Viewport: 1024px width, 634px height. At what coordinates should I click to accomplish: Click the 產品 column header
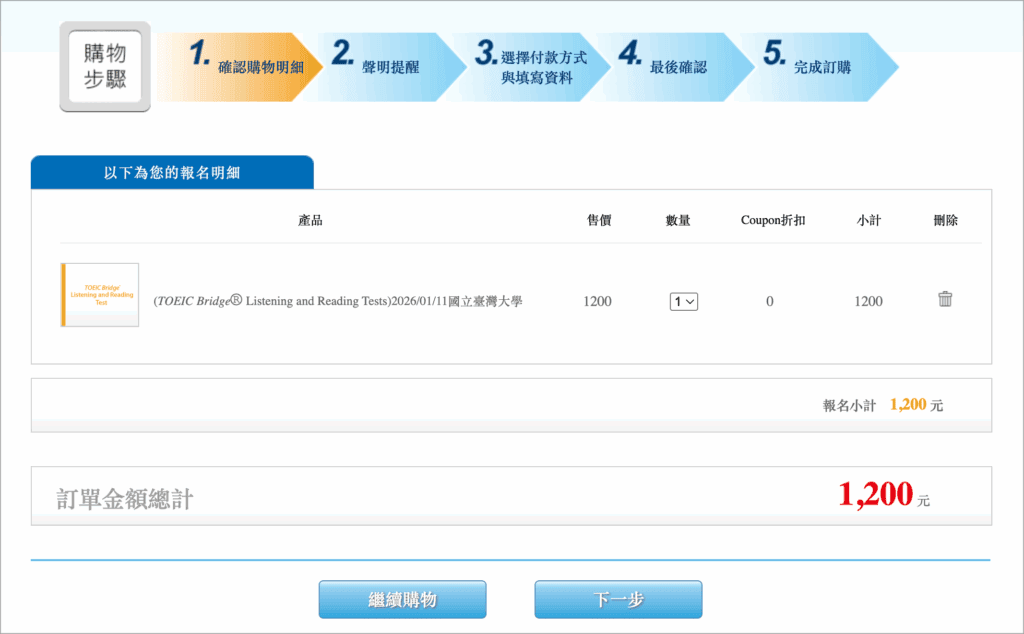(310, 220)
